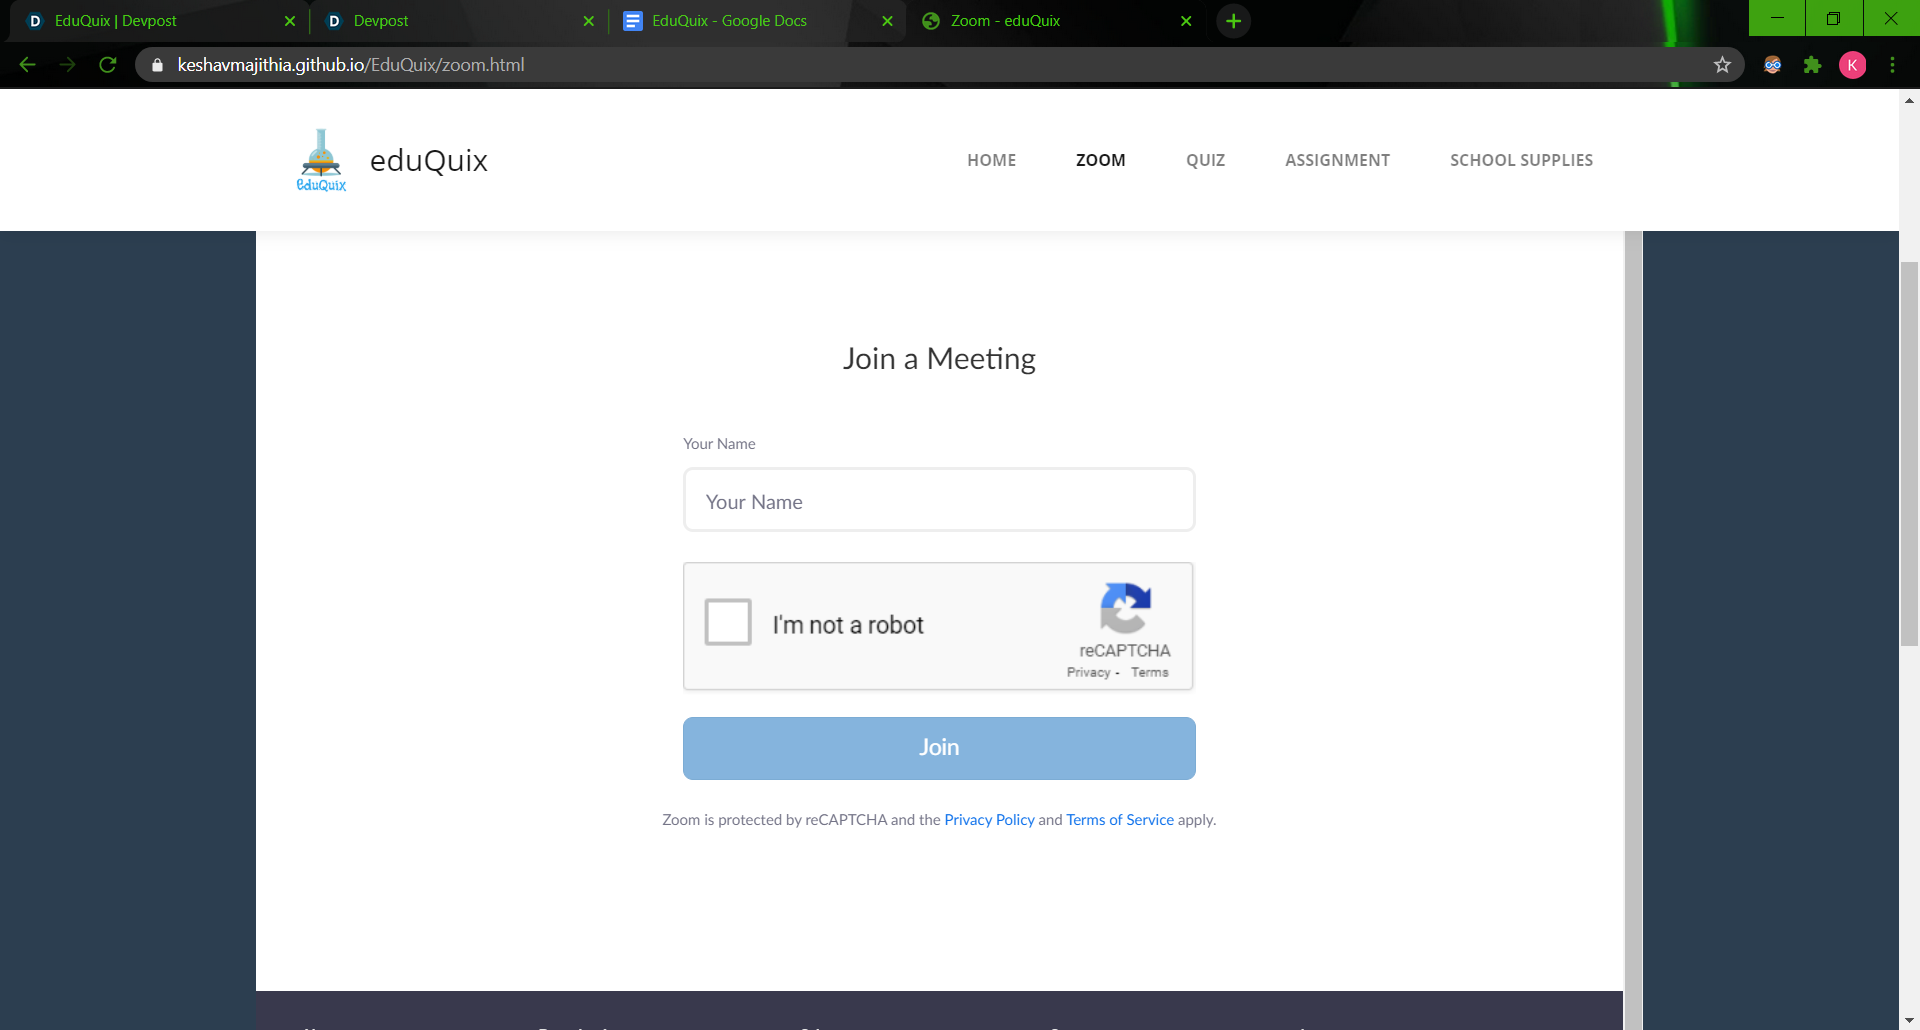The width and height of the screenshot is (1920, 1030).
Task: Open the Extensions puzzle icon
Action: coord(1812,65)
